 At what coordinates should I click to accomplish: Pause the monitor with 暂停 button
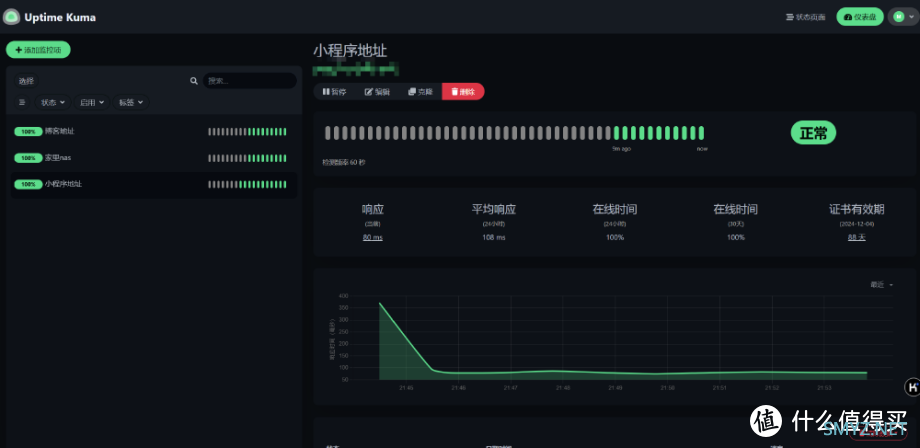pyautogui.click(x=334, y=91)
